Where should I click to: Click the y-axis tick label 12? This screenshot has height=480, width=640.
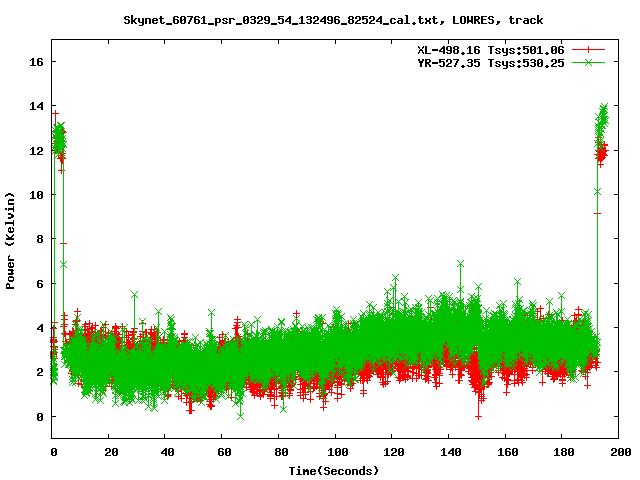pyautogui.click(x=36, y=151)
